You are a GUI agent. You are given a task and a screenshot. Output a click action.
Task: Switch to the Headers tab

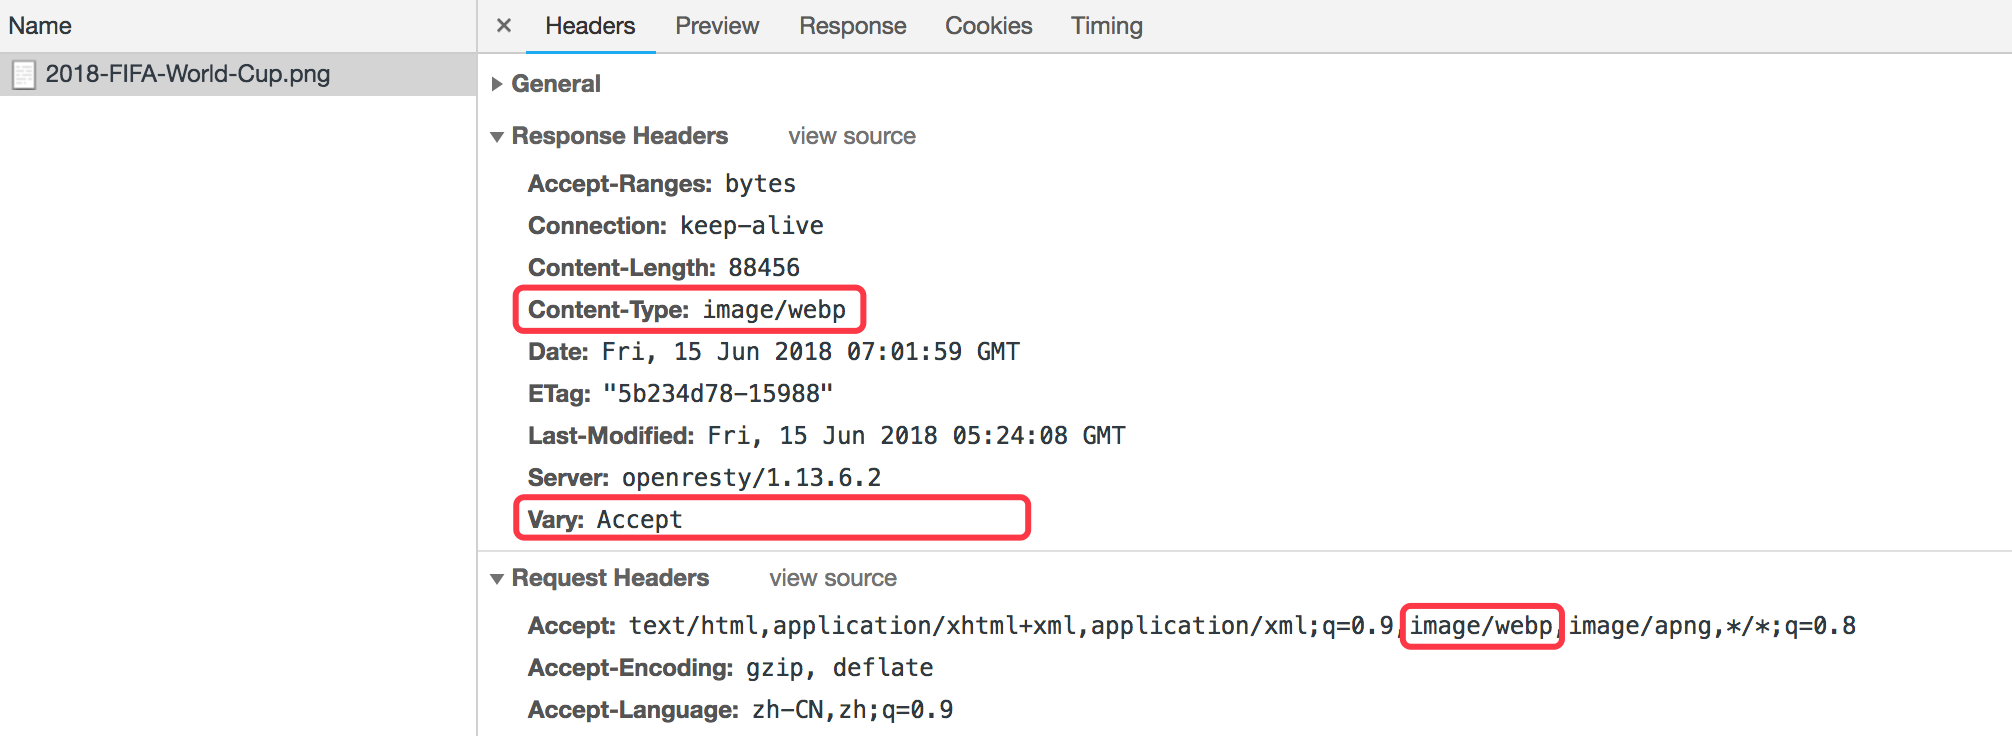pos(590,26)
